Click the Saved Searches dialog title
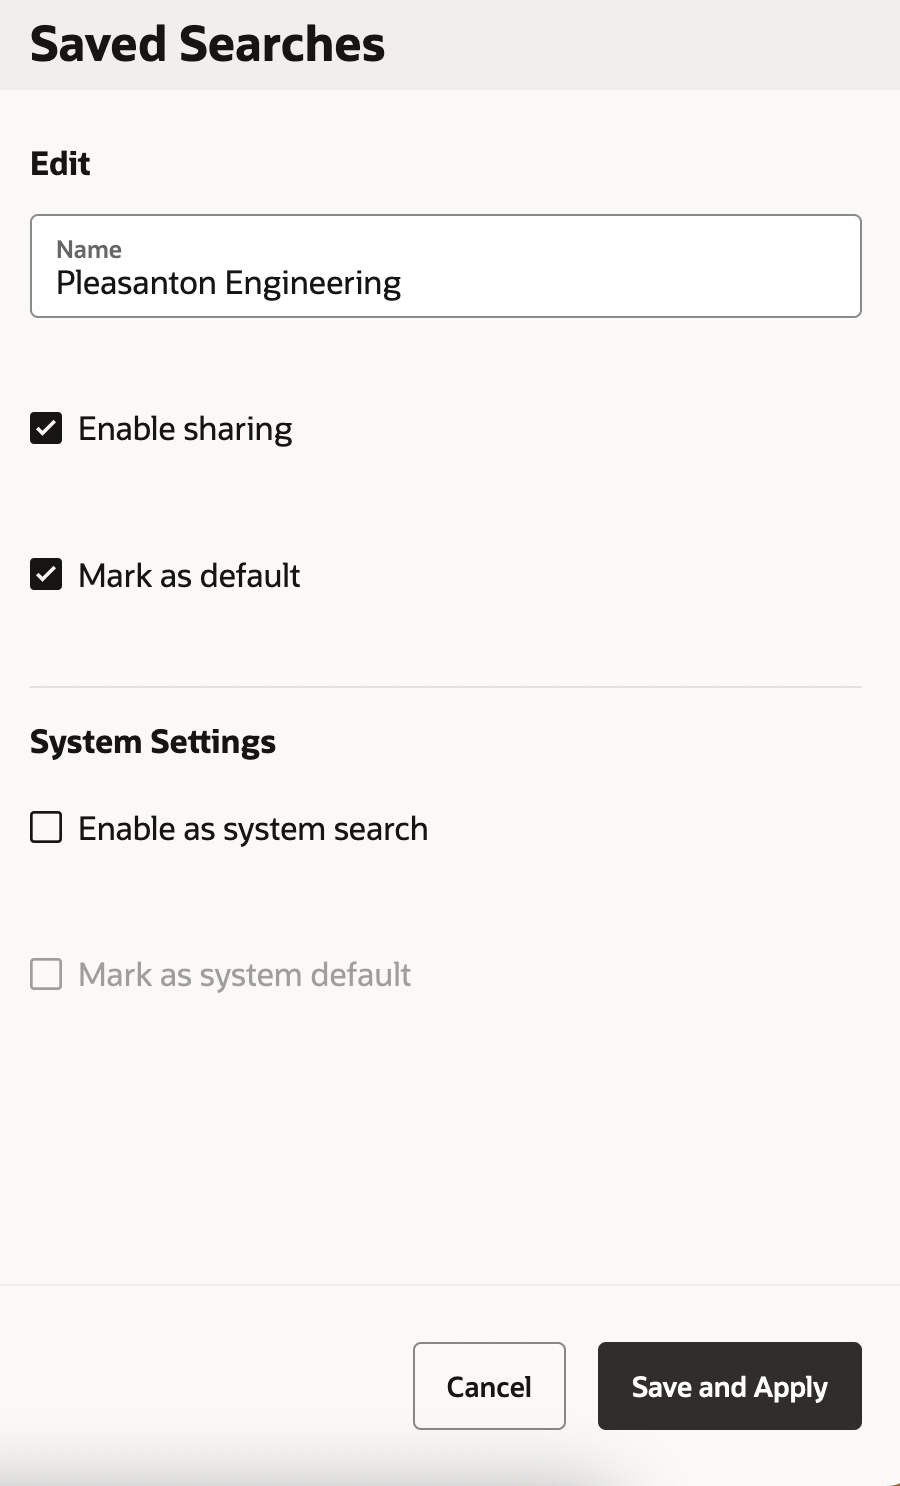The image size is (900, 1486). click(x=207, y=45)
